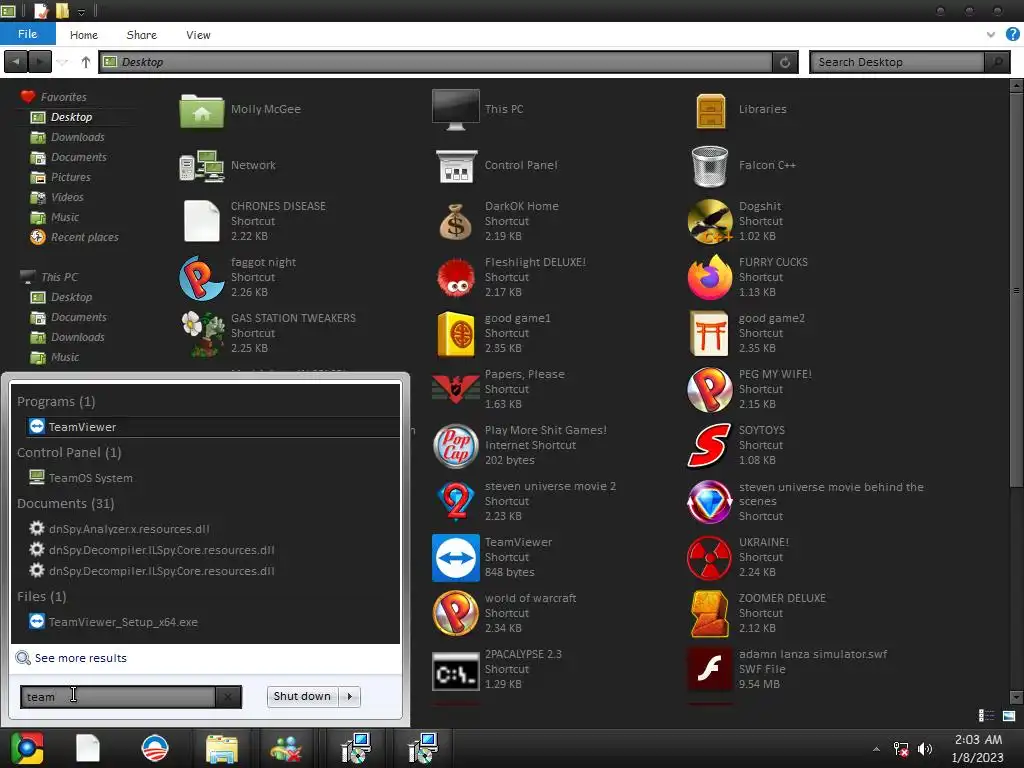Select the GAS STATION TWEAKERS flower icon
The width and height of the screenshot is (1024, 768).
(x=202, y=334)
